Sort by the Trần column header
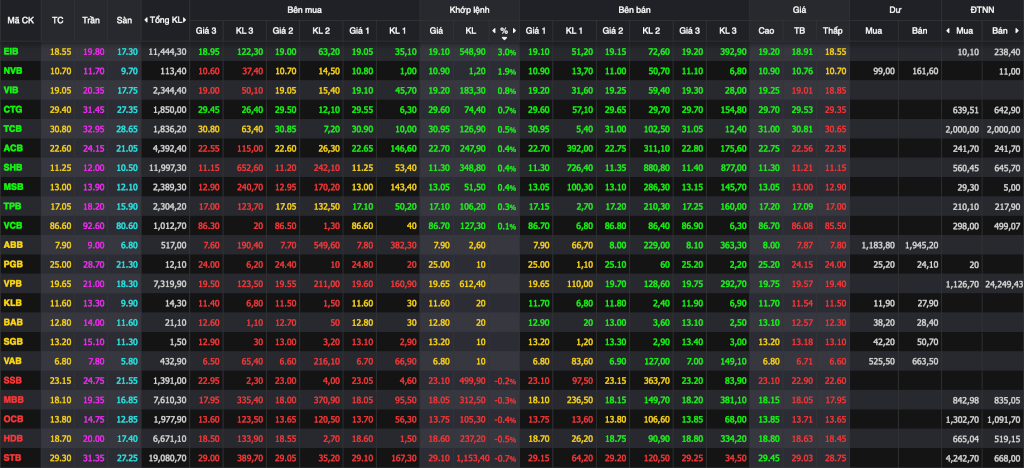Viewport: 1024px width, 468px height. click(x=91, y=20)
